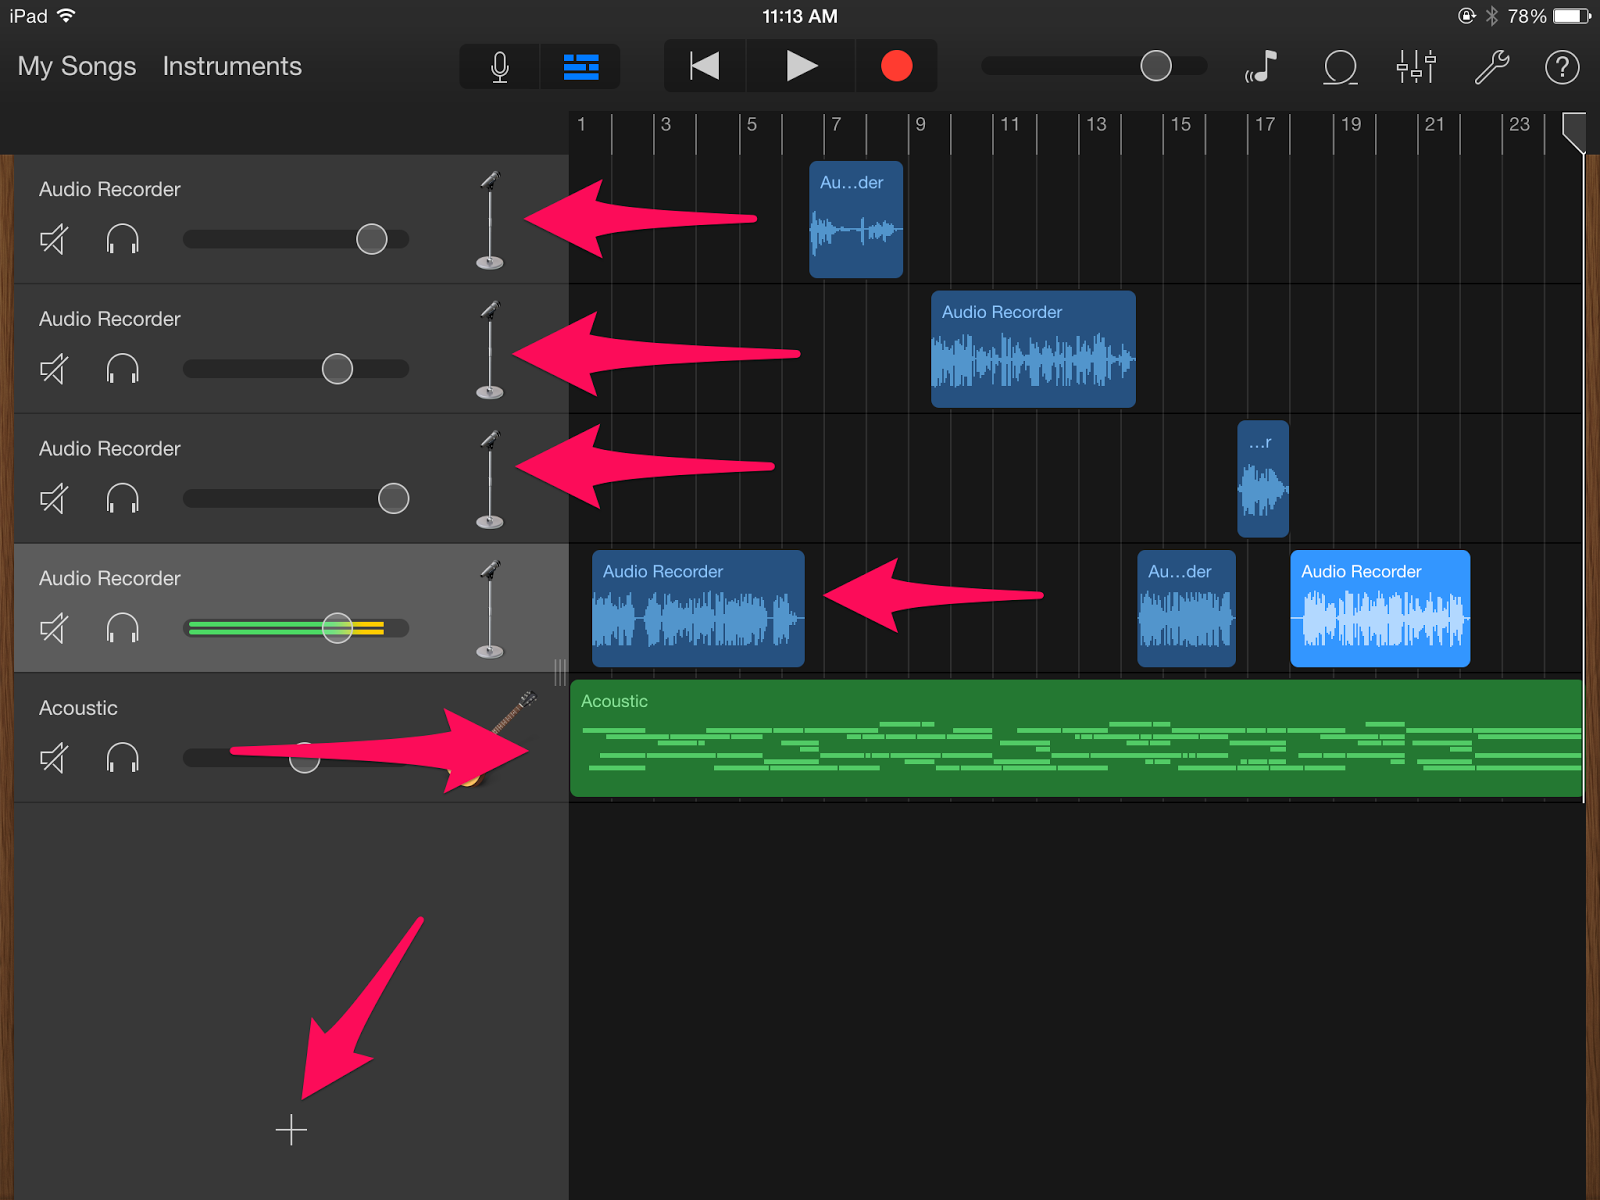Select the 'Acoustic' track name label

tap(78, 708)
